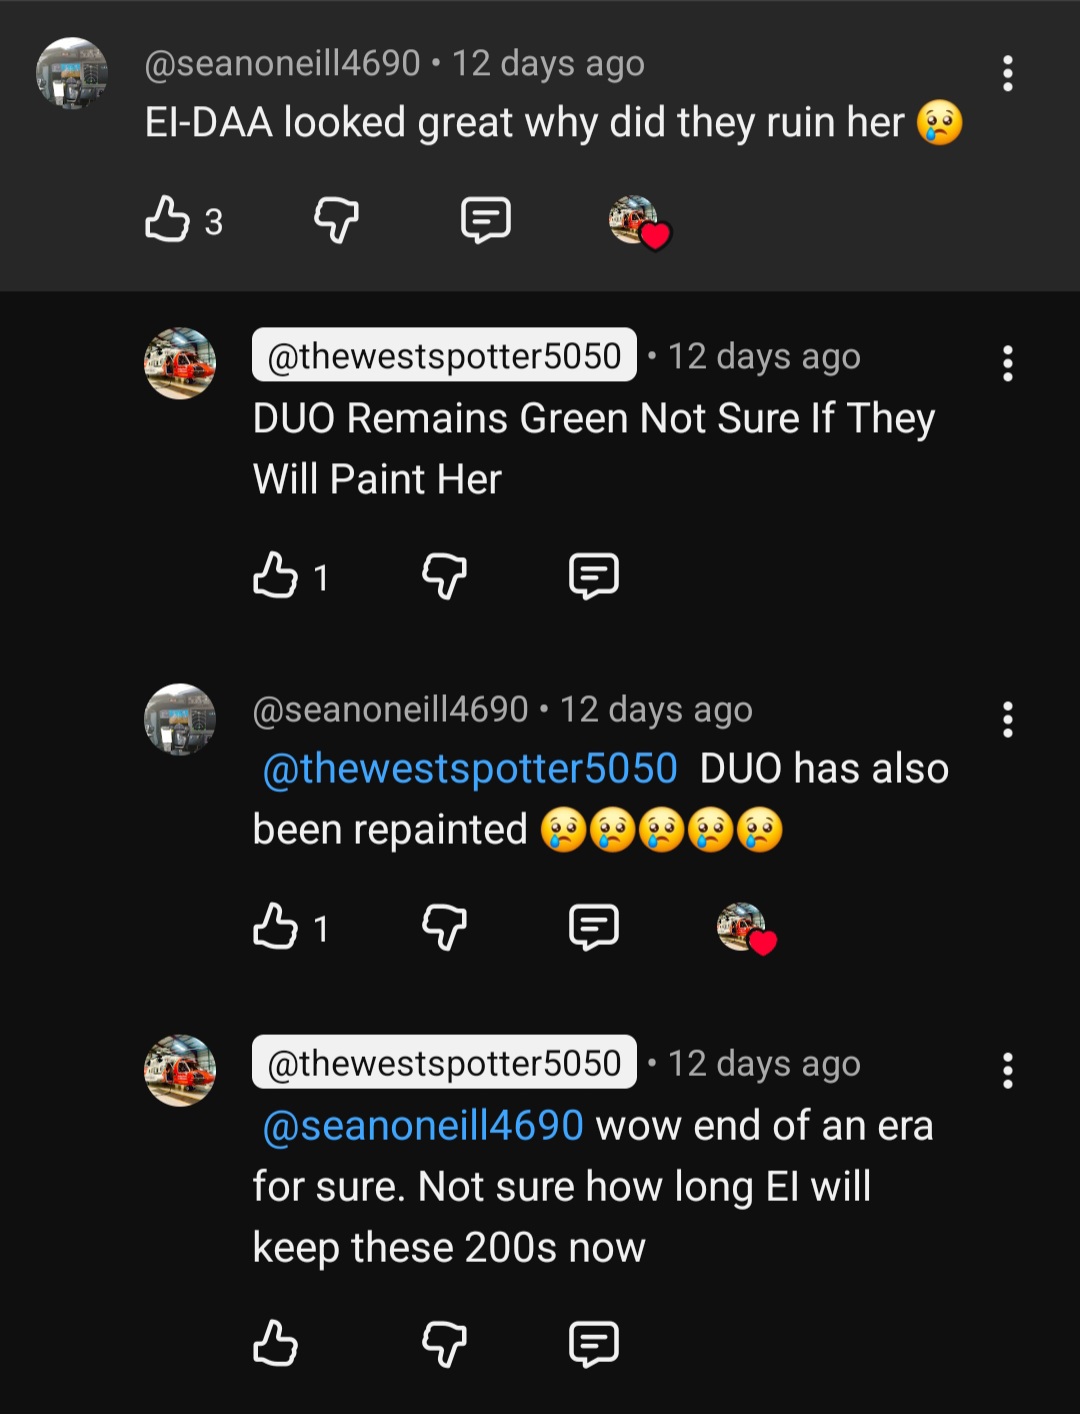Tap the blue @thewestspotter5050 mention link
The width and height of the screenshot is (1080, 1414).
point(469,769)
